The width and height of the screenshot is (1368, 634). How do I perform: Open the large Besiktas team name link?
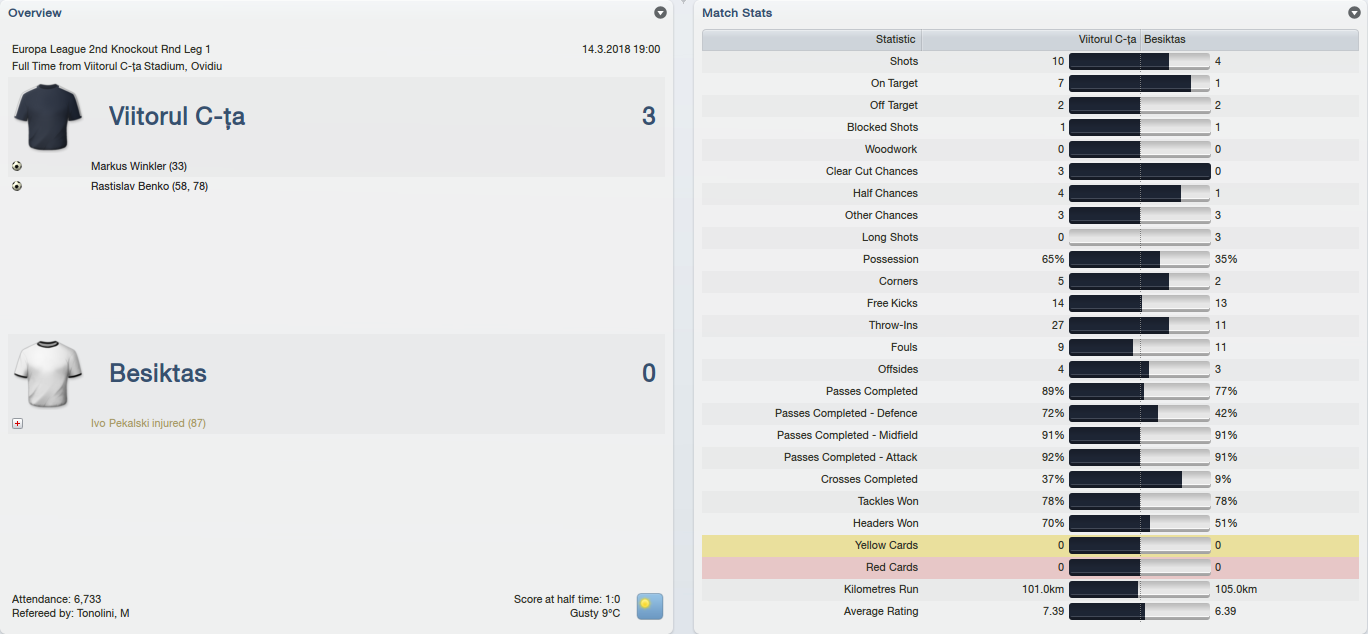point(158,373)
